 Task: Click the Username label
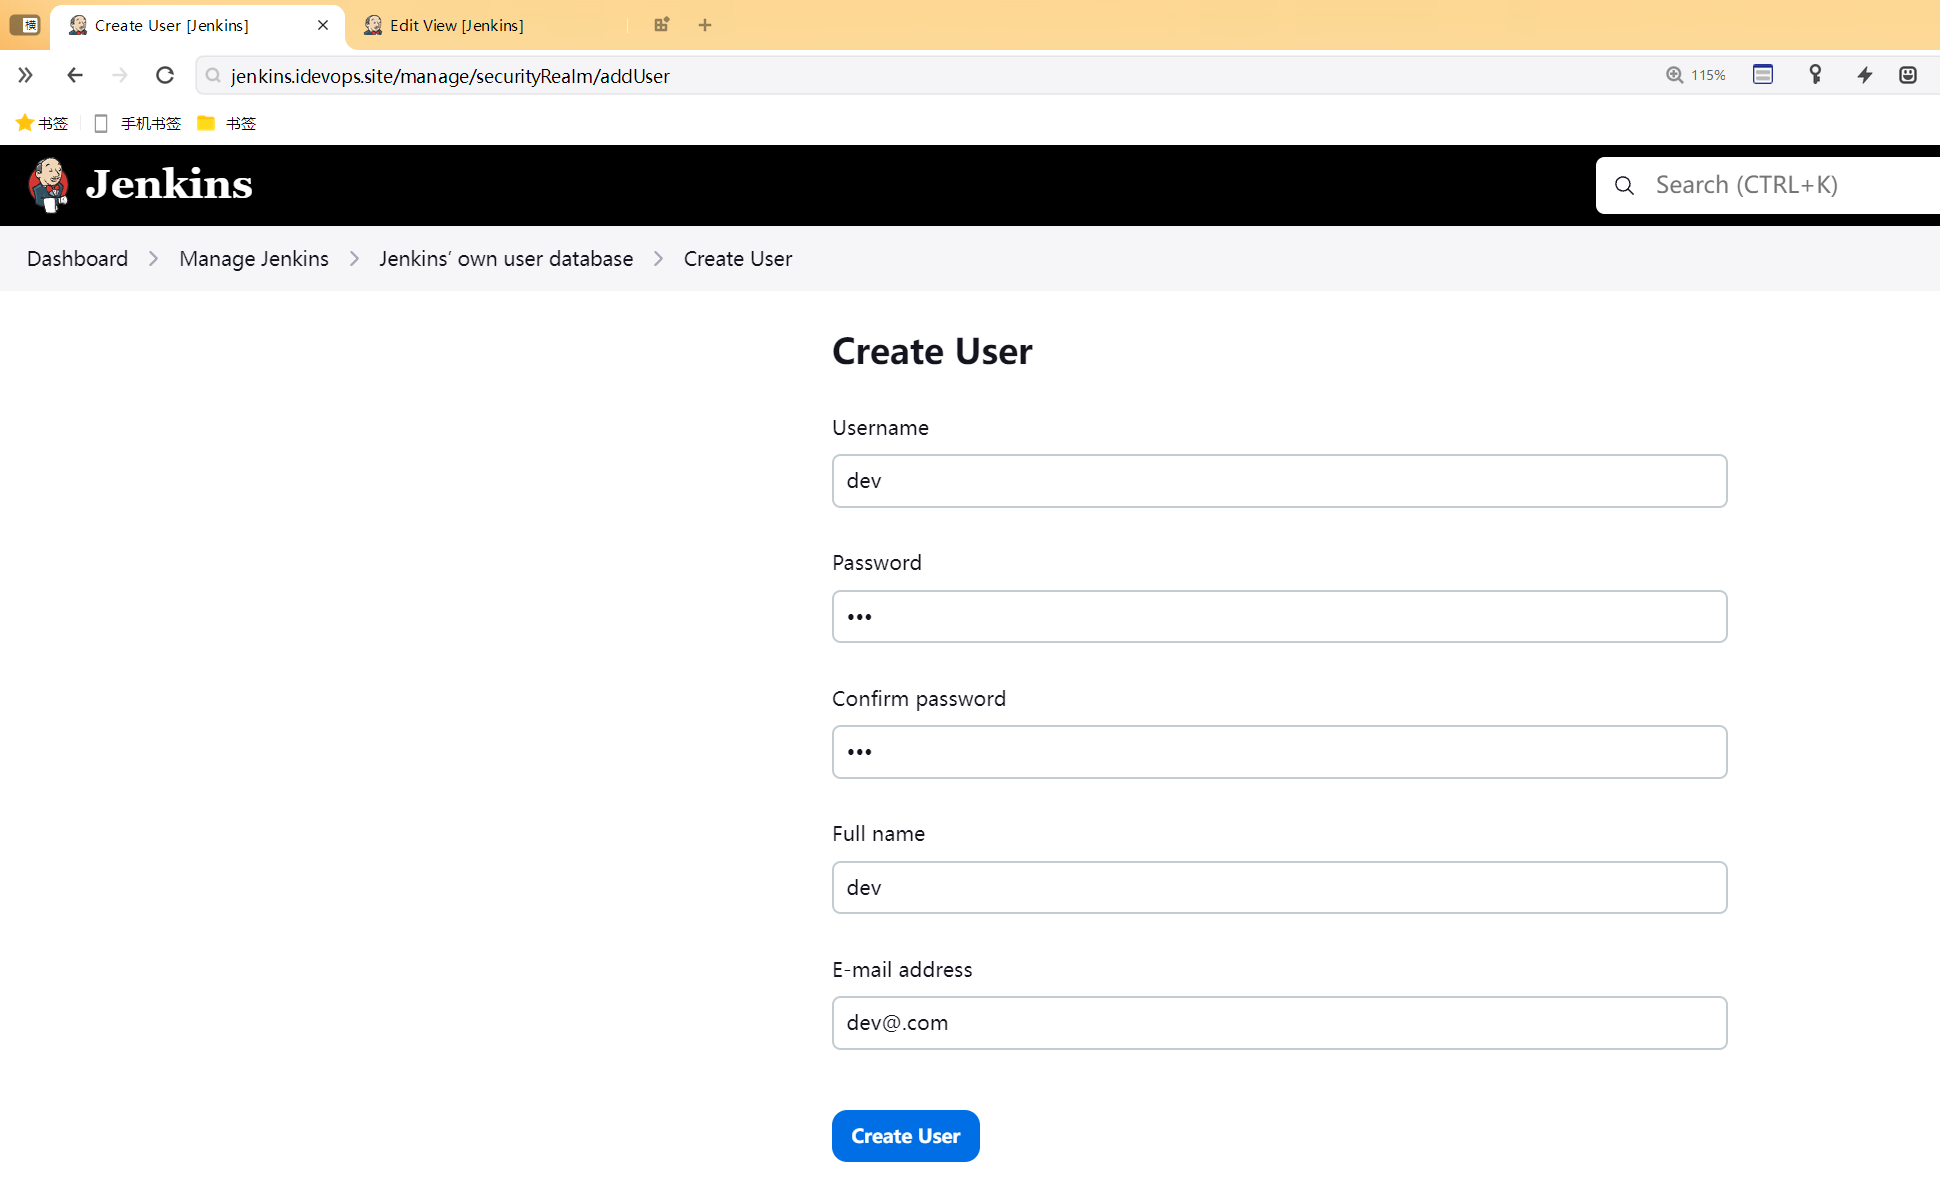pyautogui.click(x=880, y=428)
